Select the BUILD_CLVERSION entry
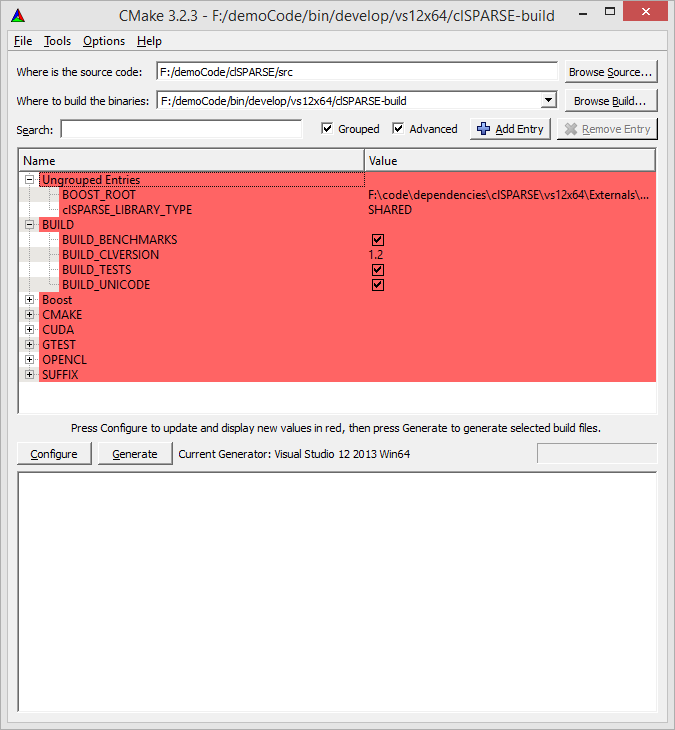The image size is (675, 730). [x=110, y=255]
